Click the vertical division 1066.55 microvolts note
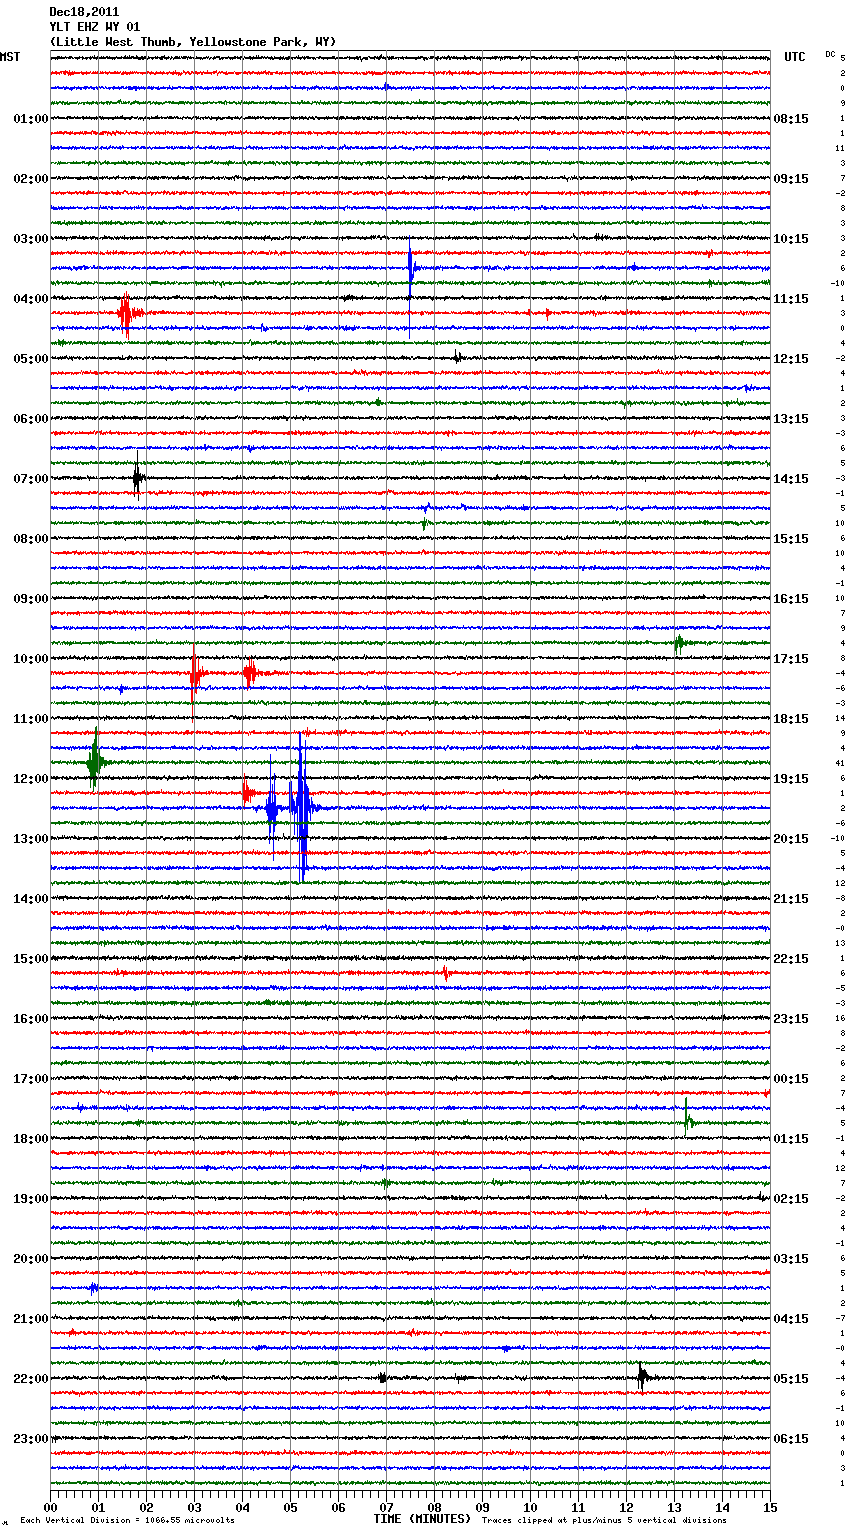The image size is (850, 1534). 127,1520
